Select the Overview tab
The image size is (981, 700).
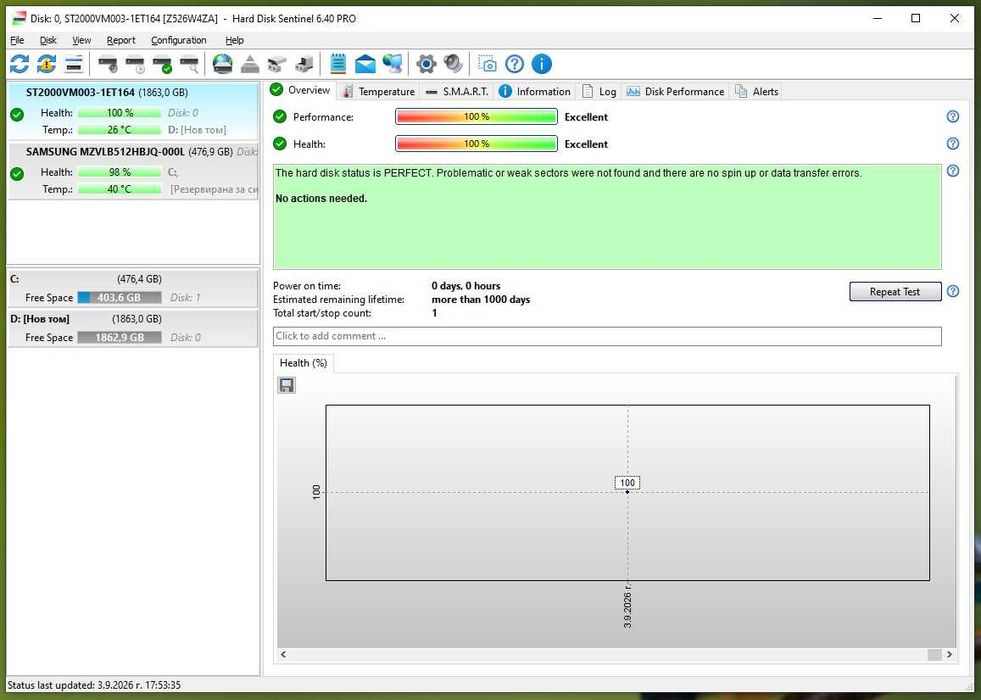tap(300, 90)
